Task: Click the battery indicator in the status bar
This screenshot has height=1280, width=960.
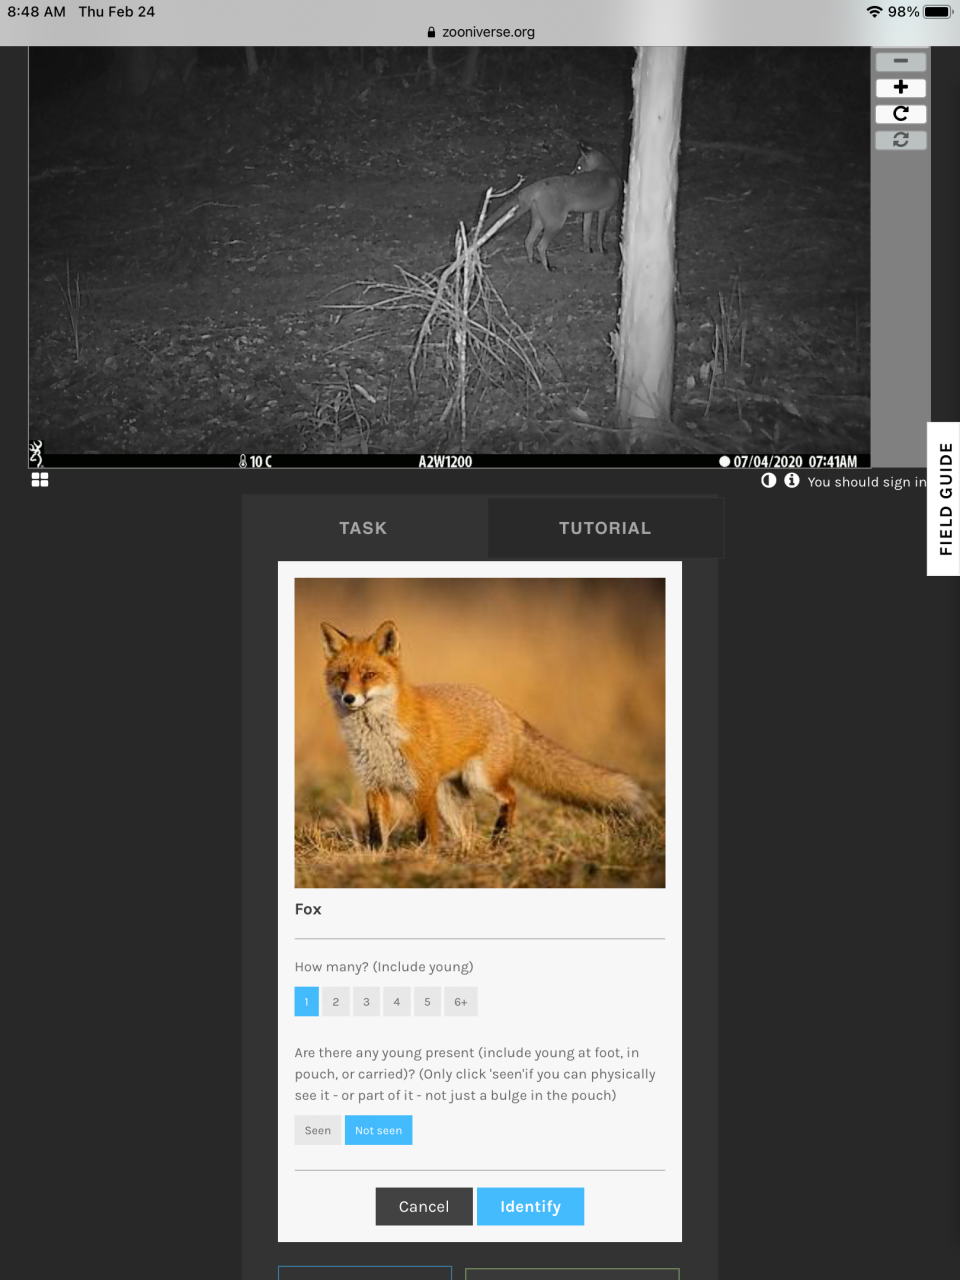Action: [938, 12]
